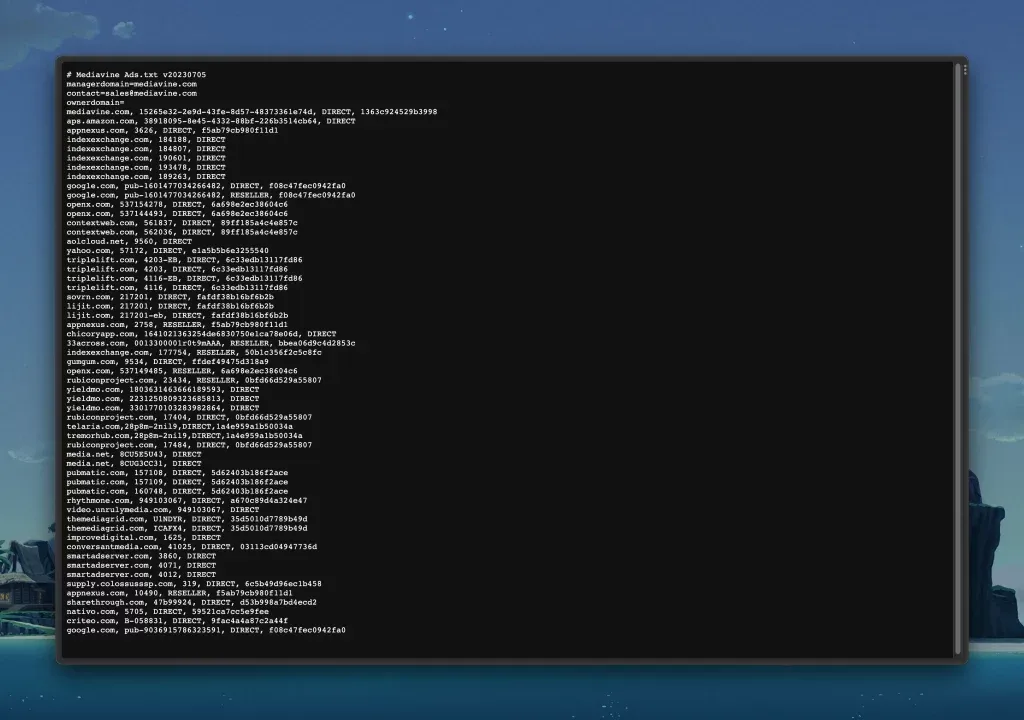Click the last google.com pub-9036915786323591 line
1024x720 pixels.
coord(206,630)
